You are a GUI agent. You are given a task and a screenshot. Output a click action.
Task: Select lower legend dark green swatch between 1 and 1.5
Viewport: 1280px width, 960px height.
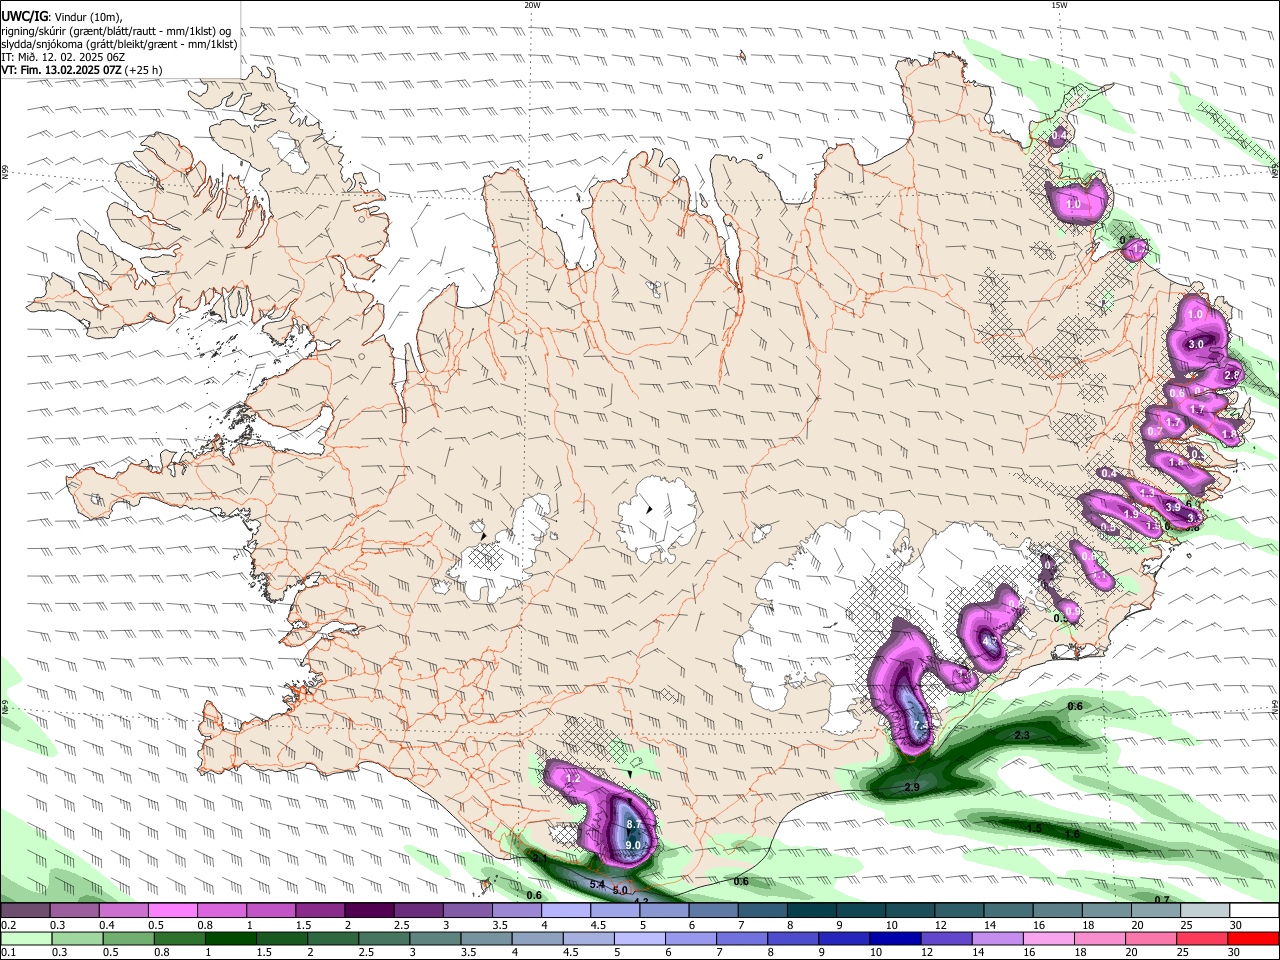230,938
